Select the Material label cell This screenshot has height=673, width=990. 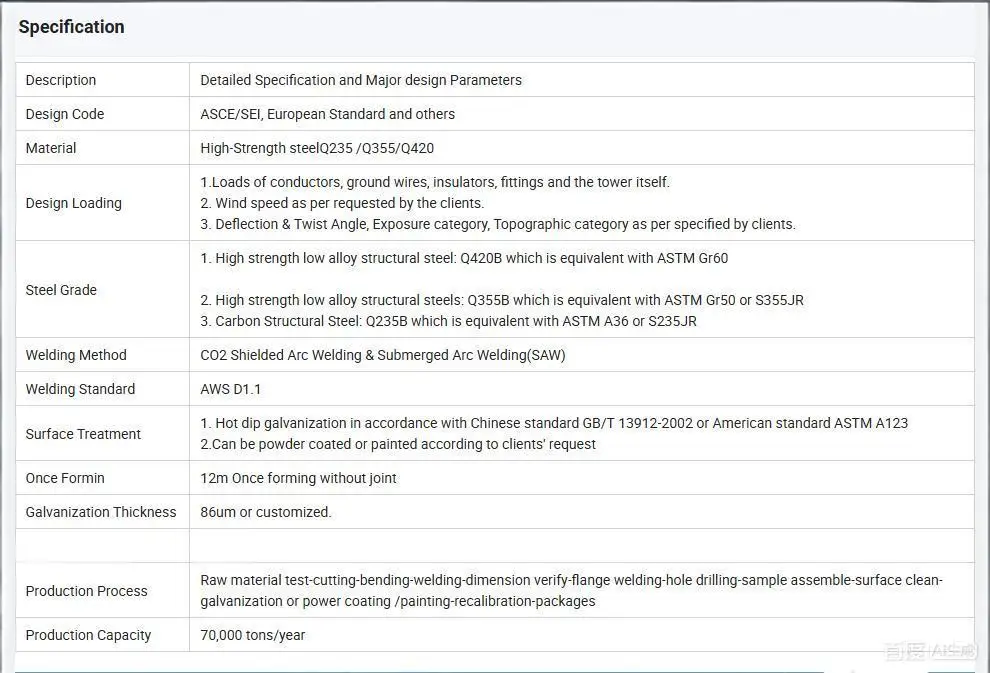point(102,148)
